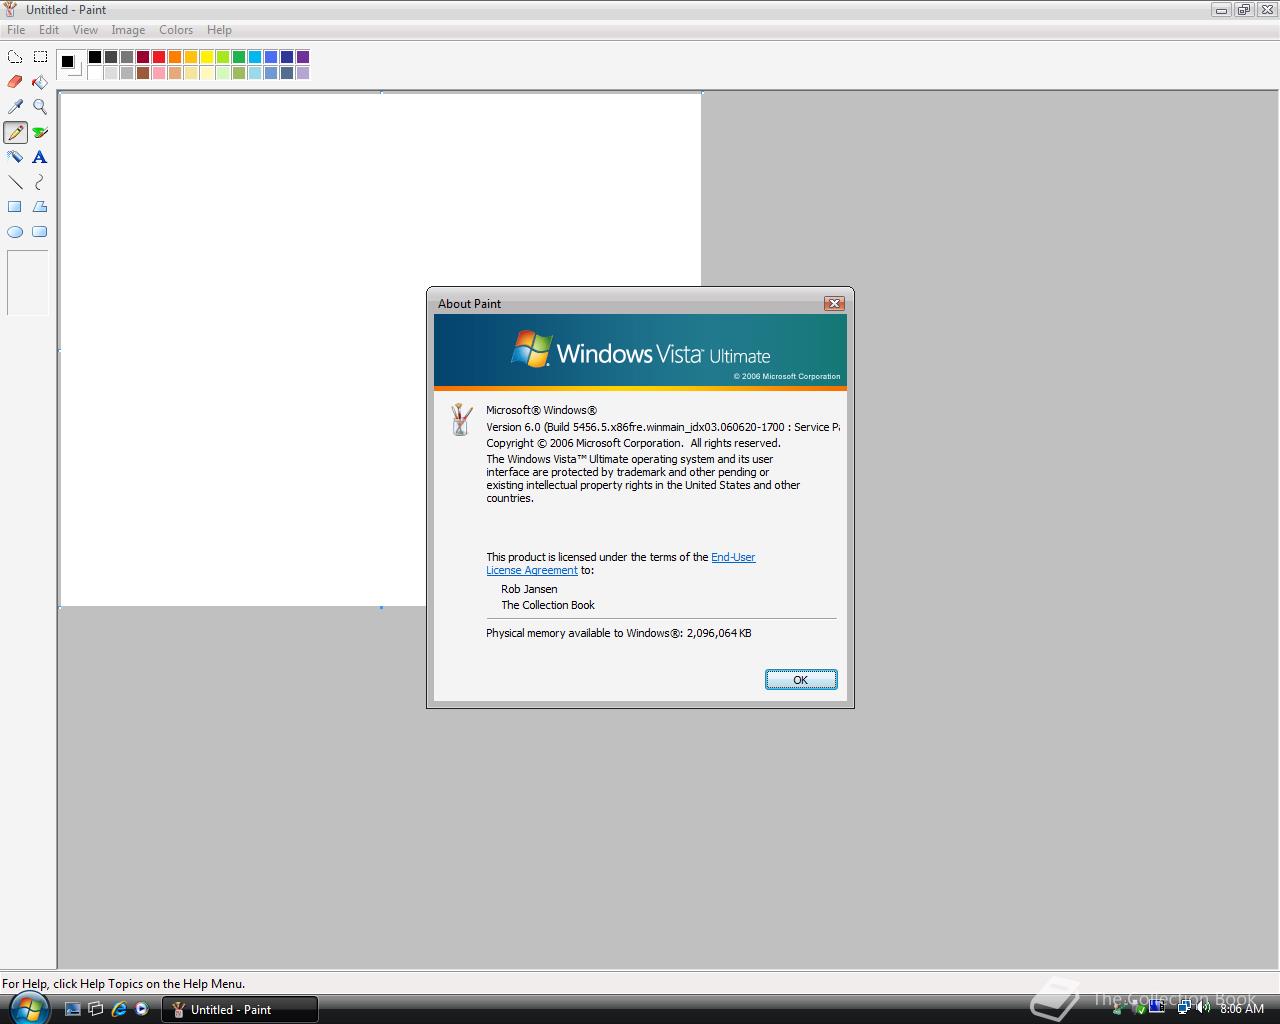Click the 'About Paint' dialog title

(469, 304)
